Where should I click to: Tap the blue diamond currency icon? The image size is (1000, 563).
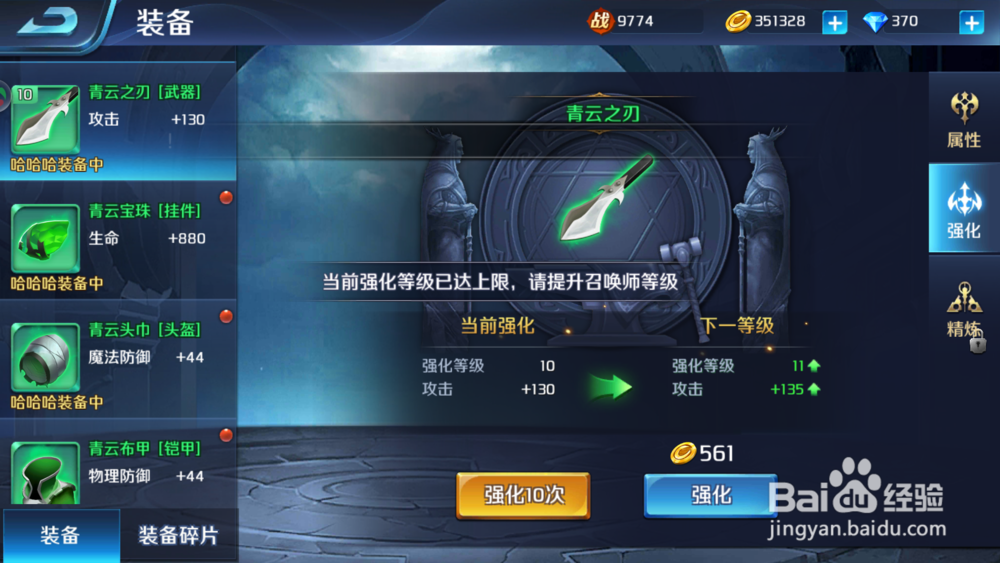875,22
